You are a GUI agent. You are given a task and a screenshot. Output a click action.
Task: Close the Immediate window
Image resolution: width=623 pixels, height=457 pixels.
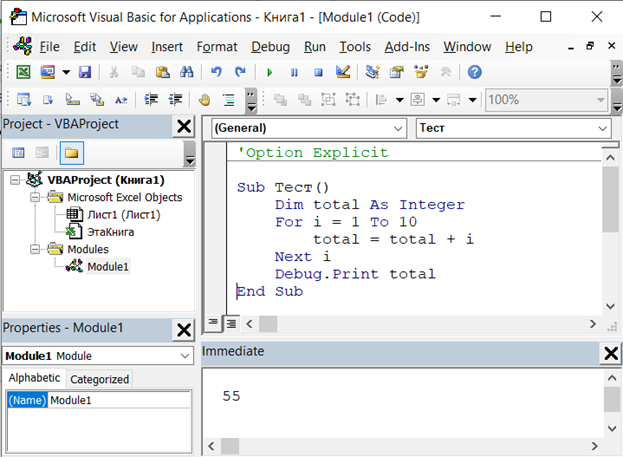[x=611, y=353]
